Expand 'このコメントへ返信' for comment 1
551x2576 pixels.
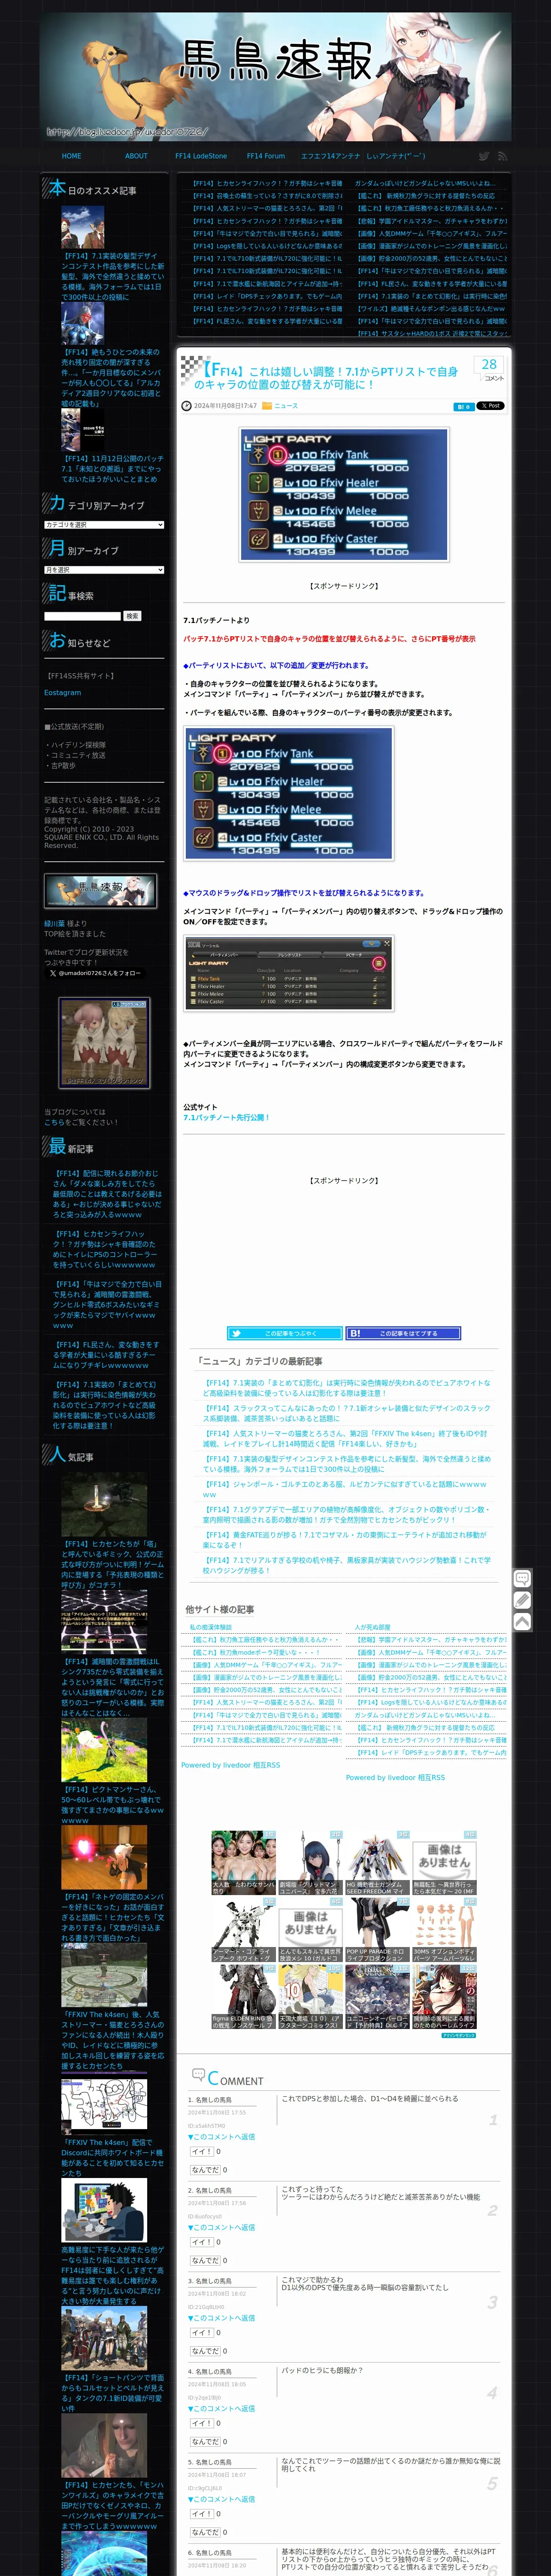click(x=221, y=2136)
